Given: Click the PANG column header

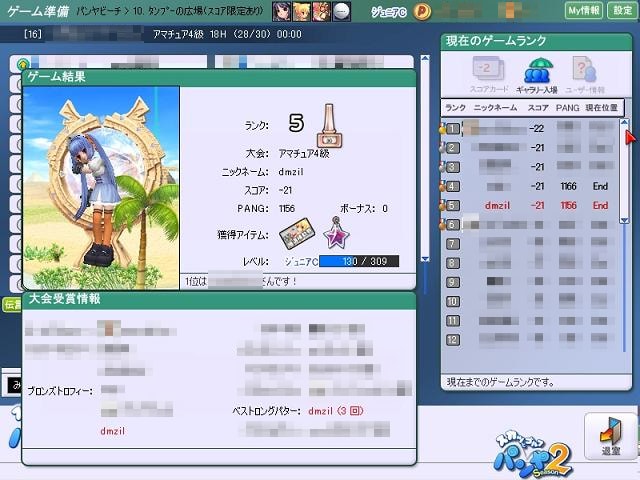Looking at the screenshot, I should click(x=567, y=108).
